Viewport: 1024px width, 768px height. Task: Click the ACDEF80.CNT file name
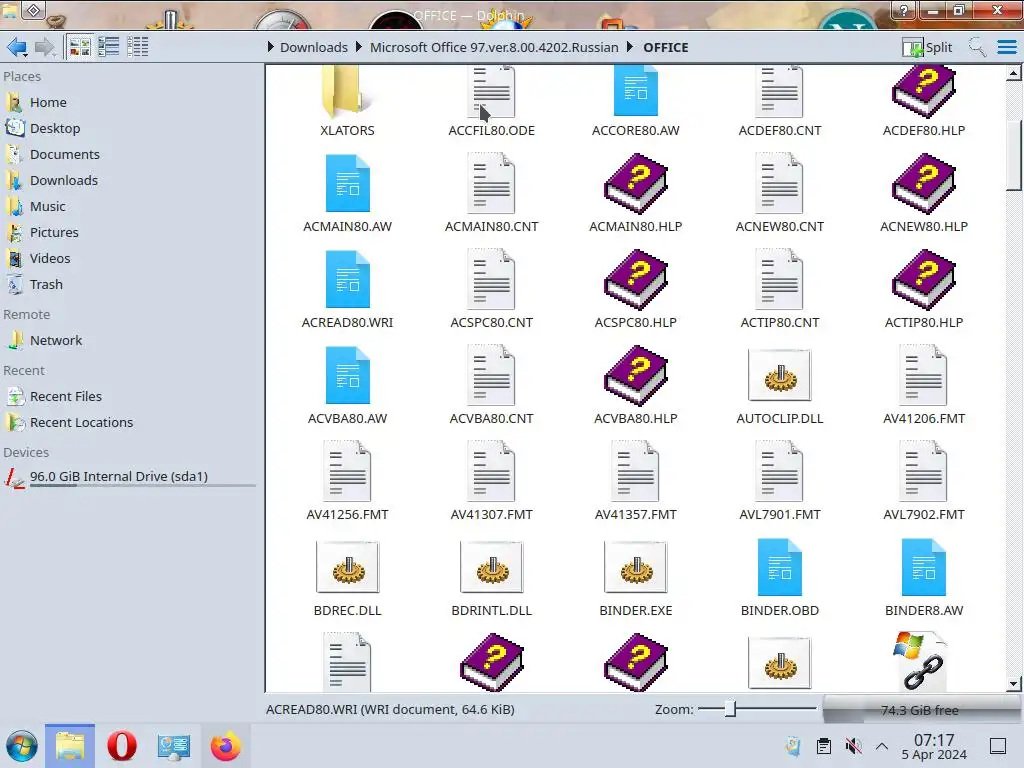[x=780, y=131]
